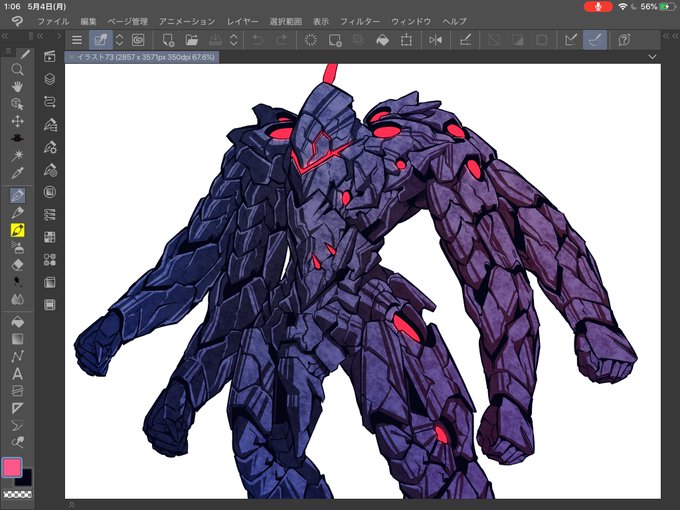The height and width of the screenshot is (510, 680).
Task: Select the Pencil tool below the pen
Action: pos(17,213)
